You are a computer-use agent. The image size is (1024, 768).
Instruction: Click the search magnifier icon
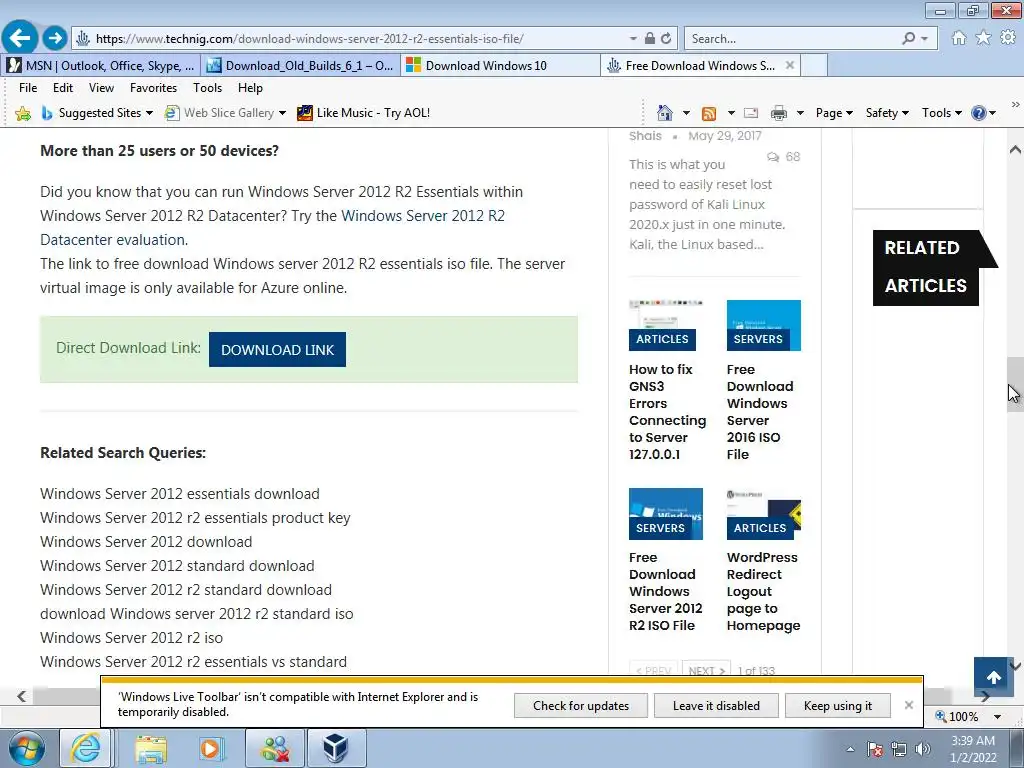[908, 39]
